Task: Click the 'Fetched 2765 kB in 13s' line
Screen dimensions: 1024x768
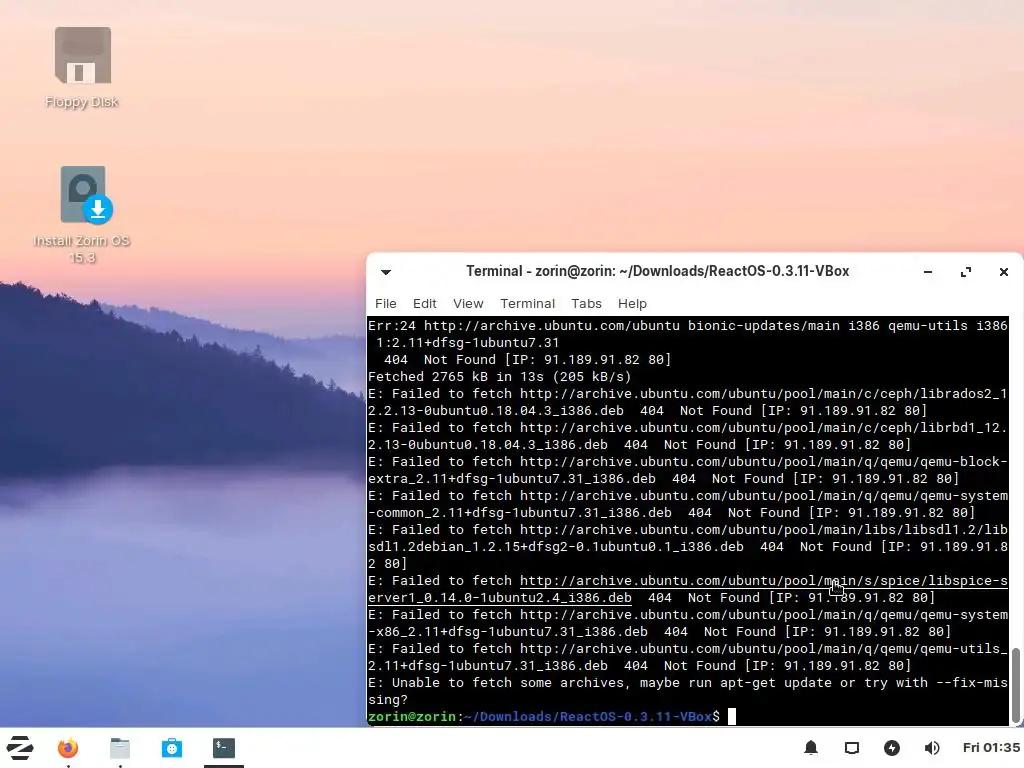Action: coord(500,377)
